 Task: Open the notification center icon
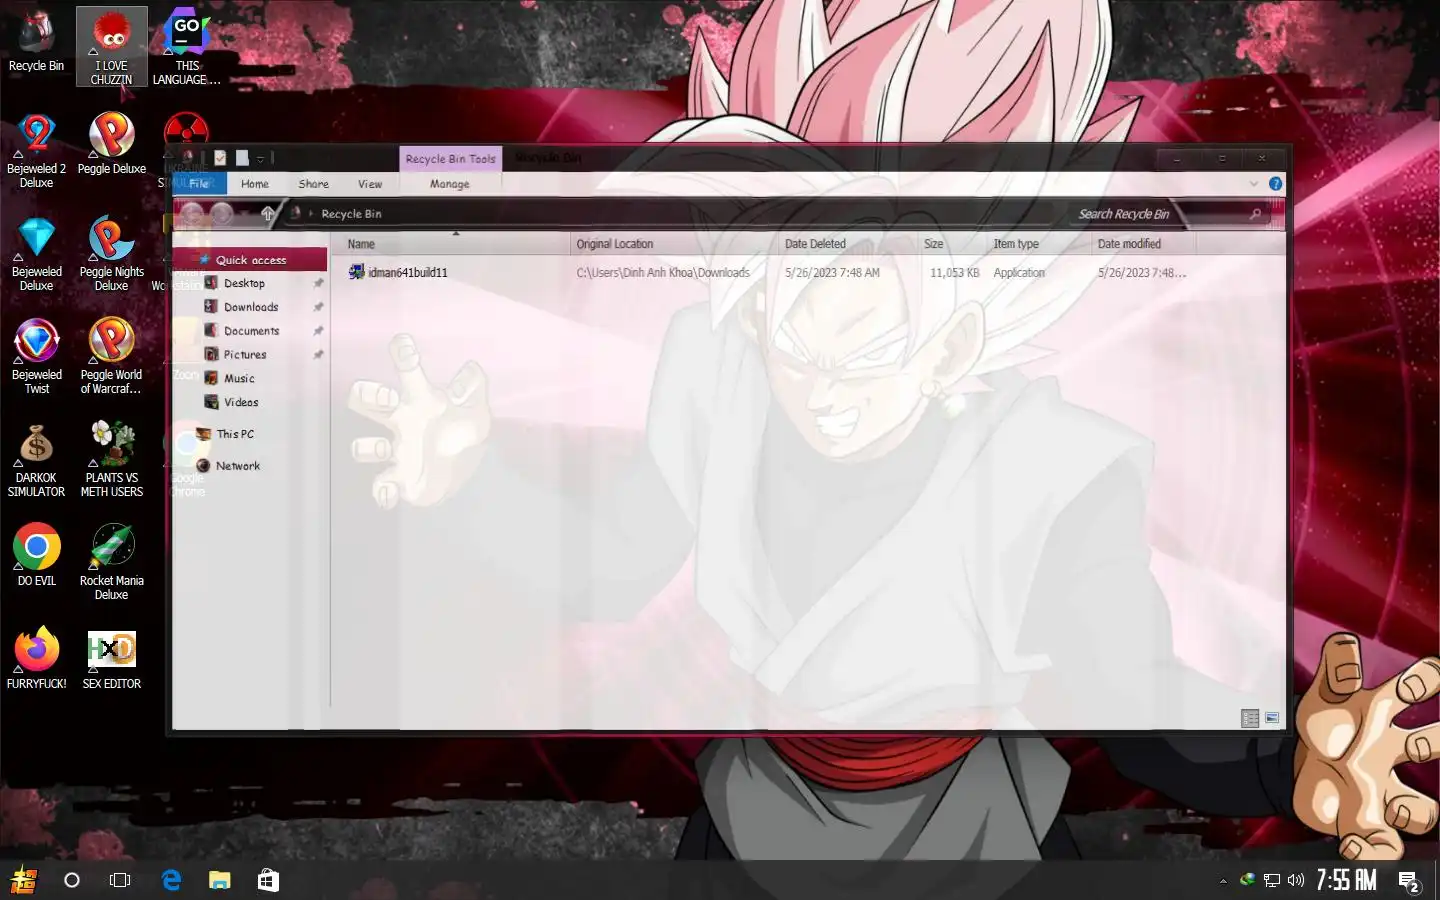coord(1410,881)
